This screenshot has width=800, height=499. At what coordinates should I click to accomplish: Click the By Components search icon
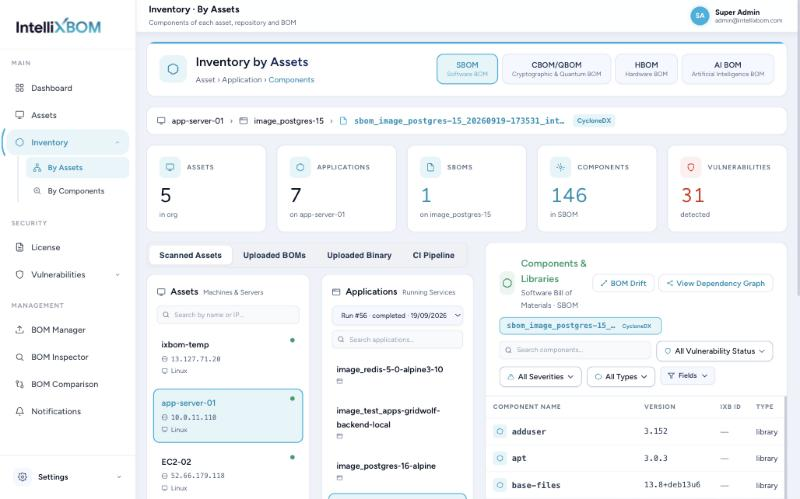[x=37, y=191]
